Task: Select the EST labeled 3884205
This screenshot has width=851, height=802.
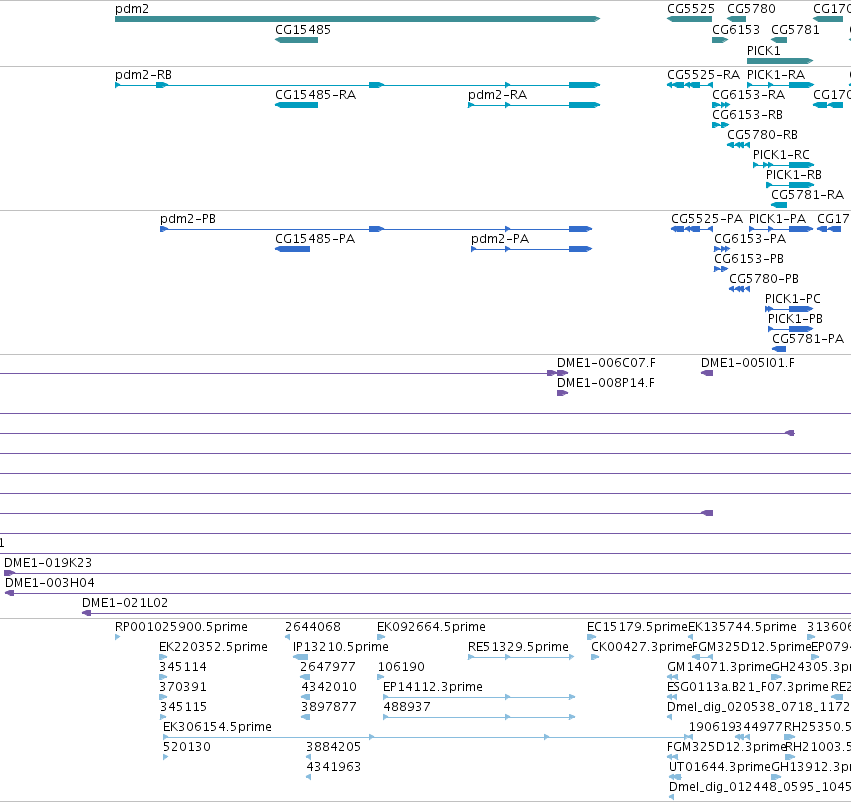Action: click(333, 747)
